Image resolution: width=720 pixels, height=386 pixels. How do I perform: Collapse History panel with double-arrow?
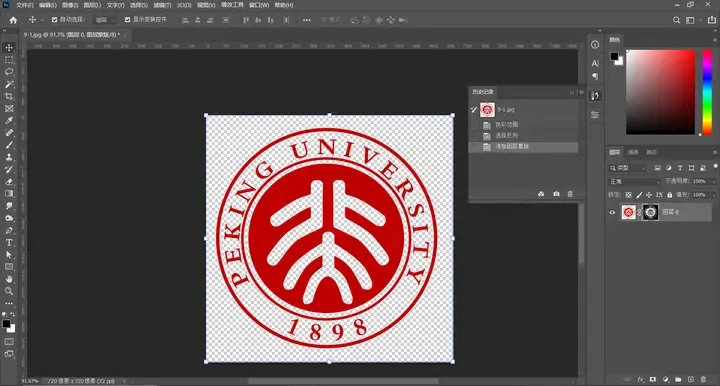572,92
